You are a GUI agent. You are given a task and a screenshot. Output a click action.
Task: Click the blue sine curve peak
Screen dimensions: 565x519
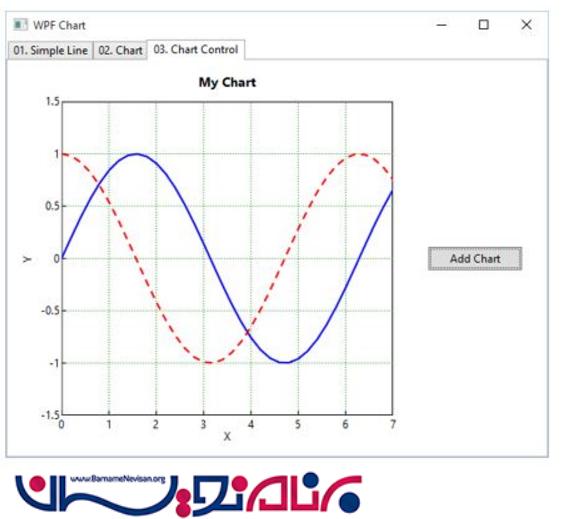coord(136,154)
